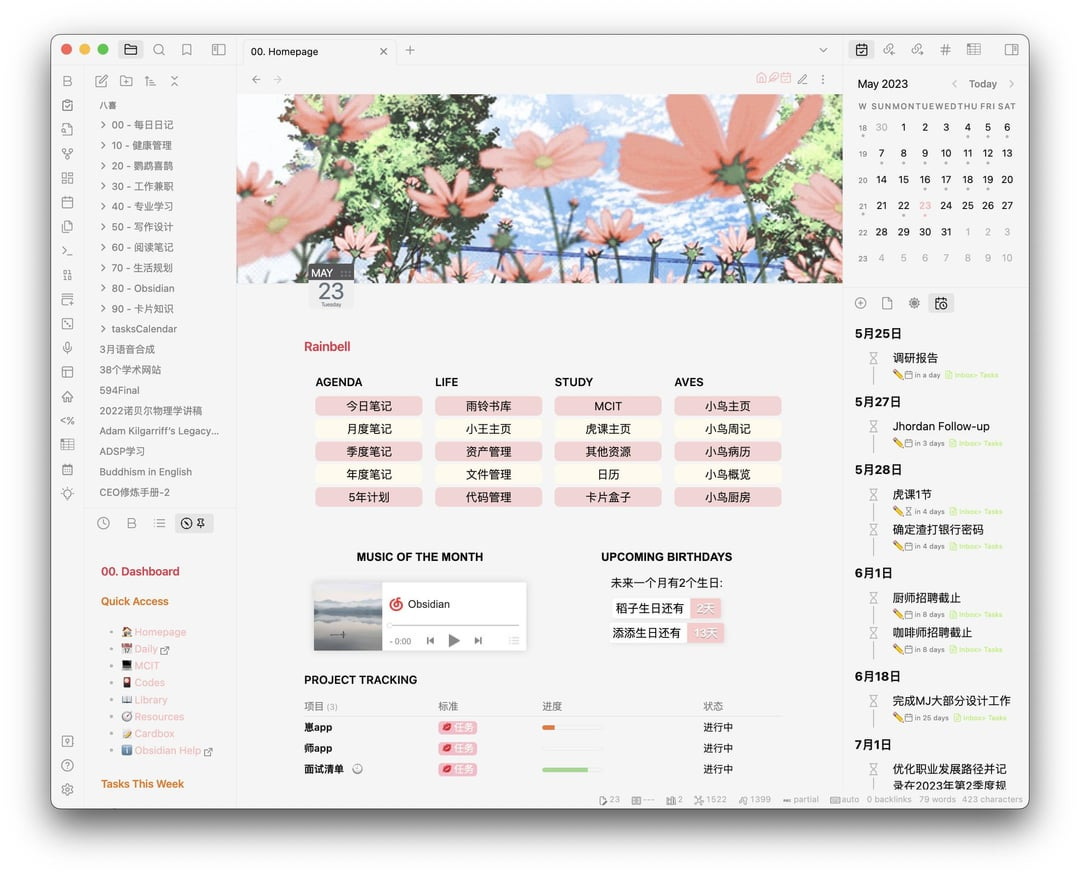Collapse all folders icon
This screenshot has width=1080, height=876.
174,81
